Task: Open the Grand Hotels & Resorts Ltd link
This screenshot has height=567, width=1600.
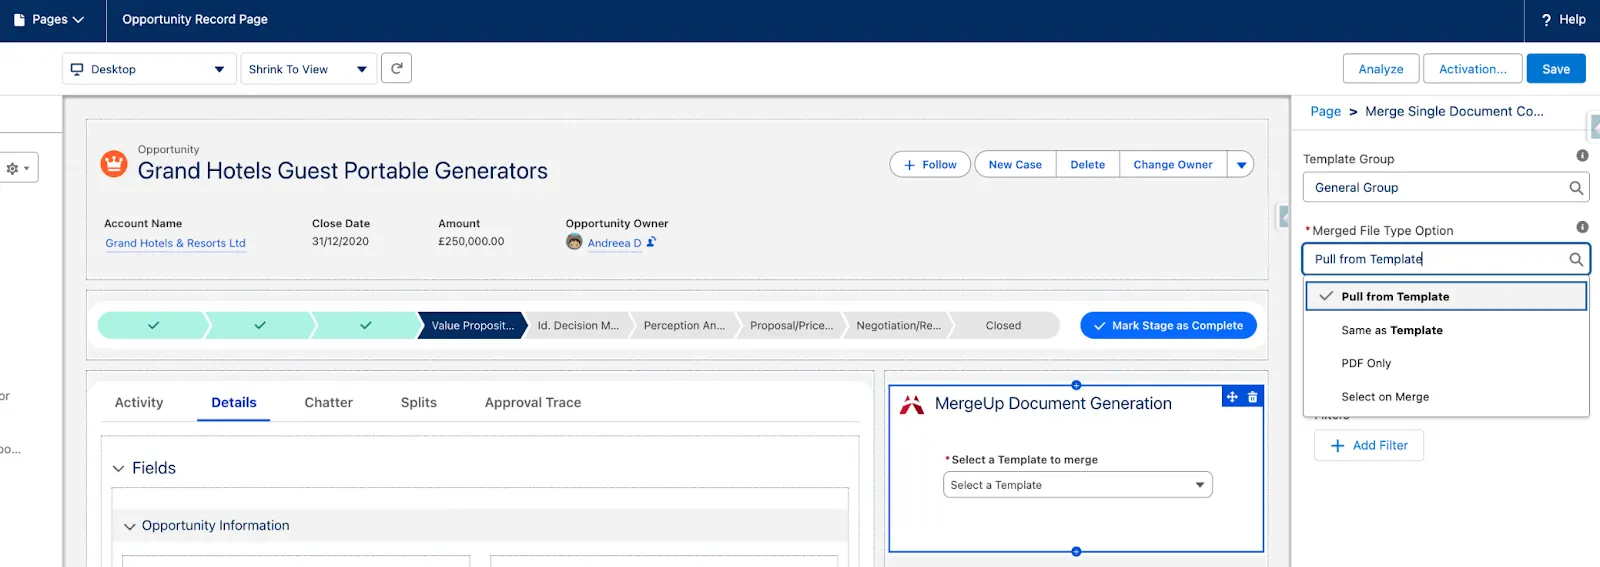Action: click(x=175, y=243)
